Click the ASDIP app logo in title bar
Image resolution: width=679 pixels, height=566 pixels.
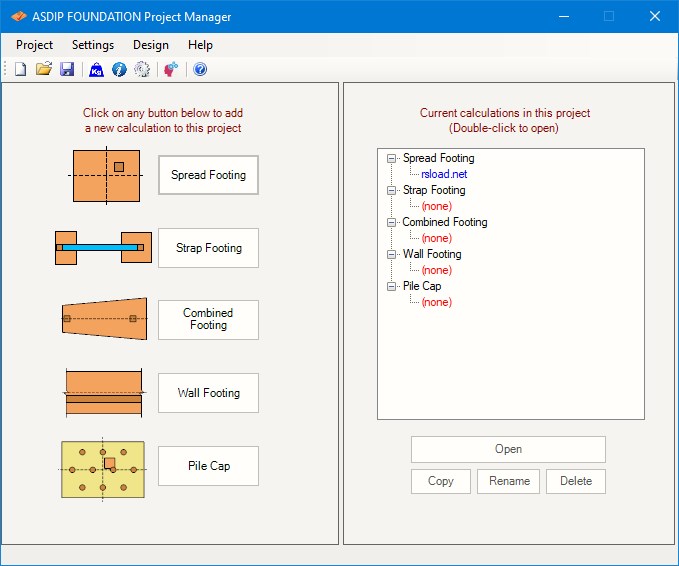[19, 16]
